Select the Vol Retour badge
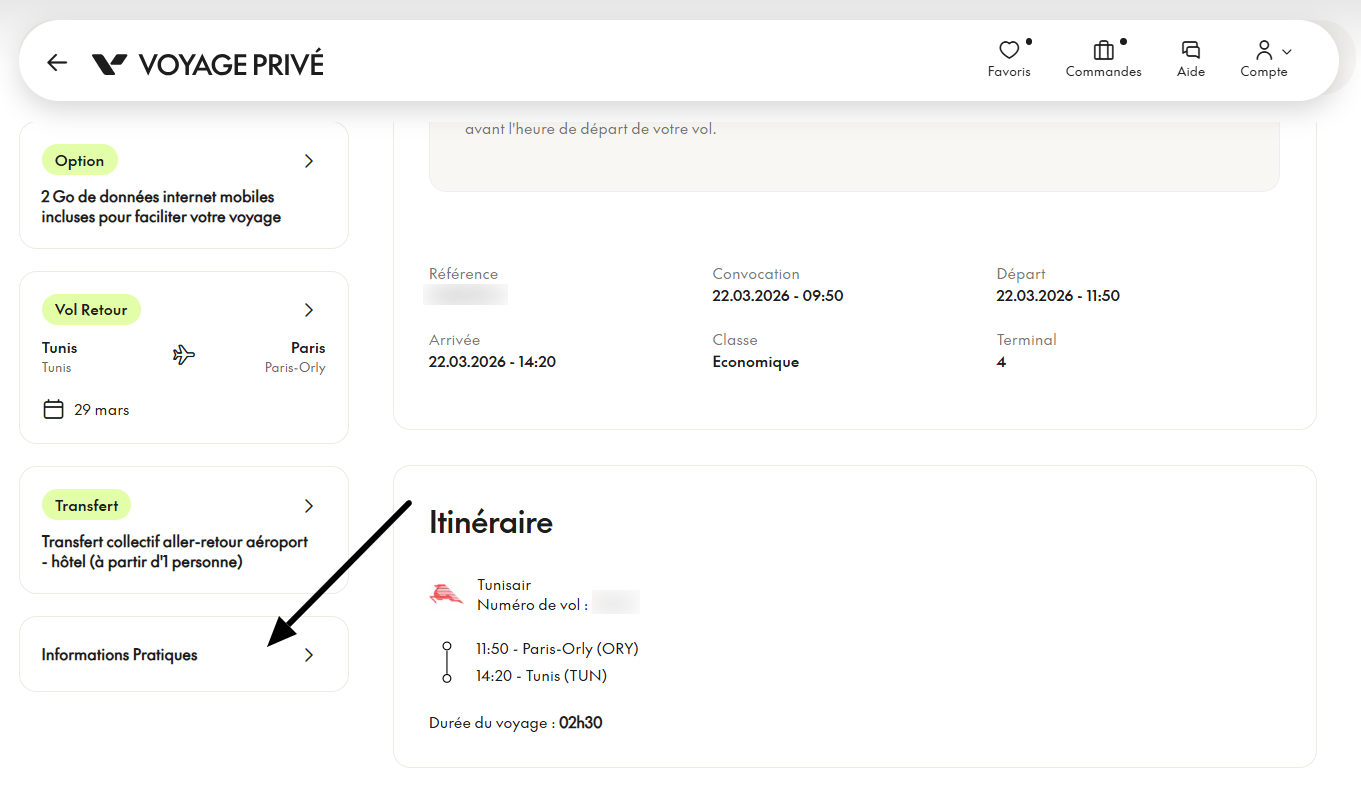 [x=91, y=310]
